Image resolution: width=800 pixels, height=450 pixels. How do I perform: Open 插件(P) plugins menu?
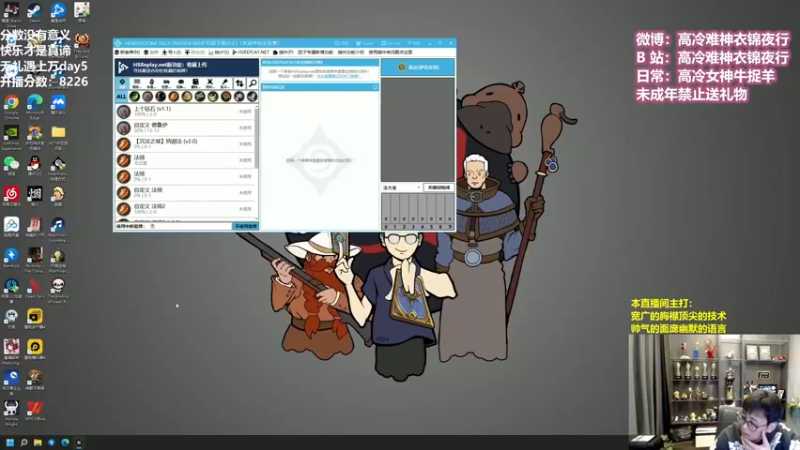point(283,52)
